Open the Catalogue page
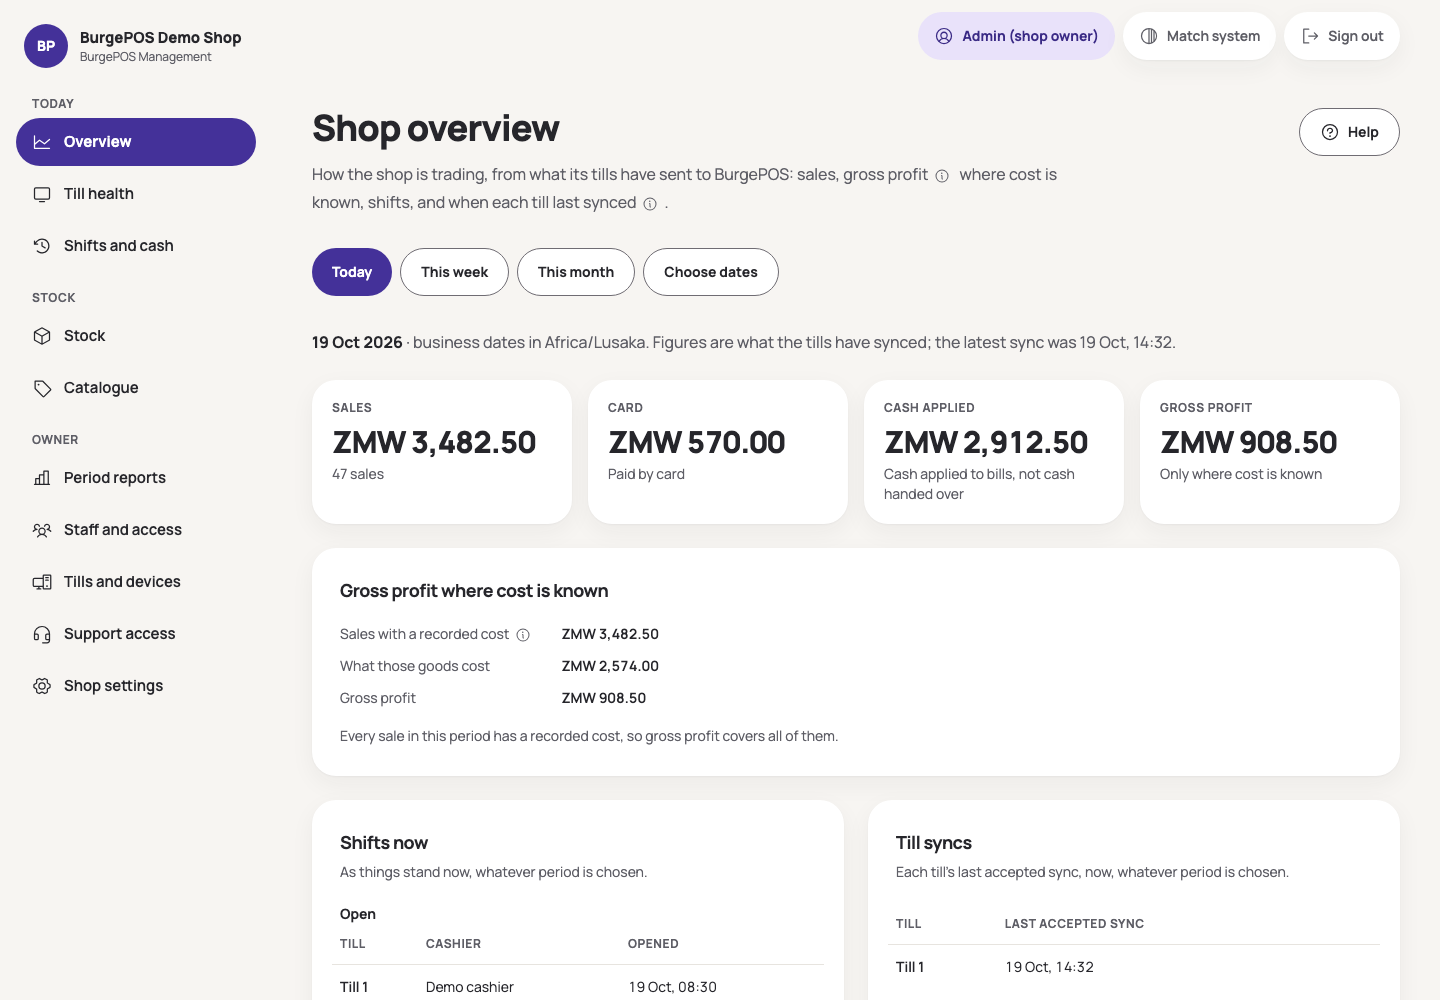Screen dimensions: 1440x1000 [136, 388]
